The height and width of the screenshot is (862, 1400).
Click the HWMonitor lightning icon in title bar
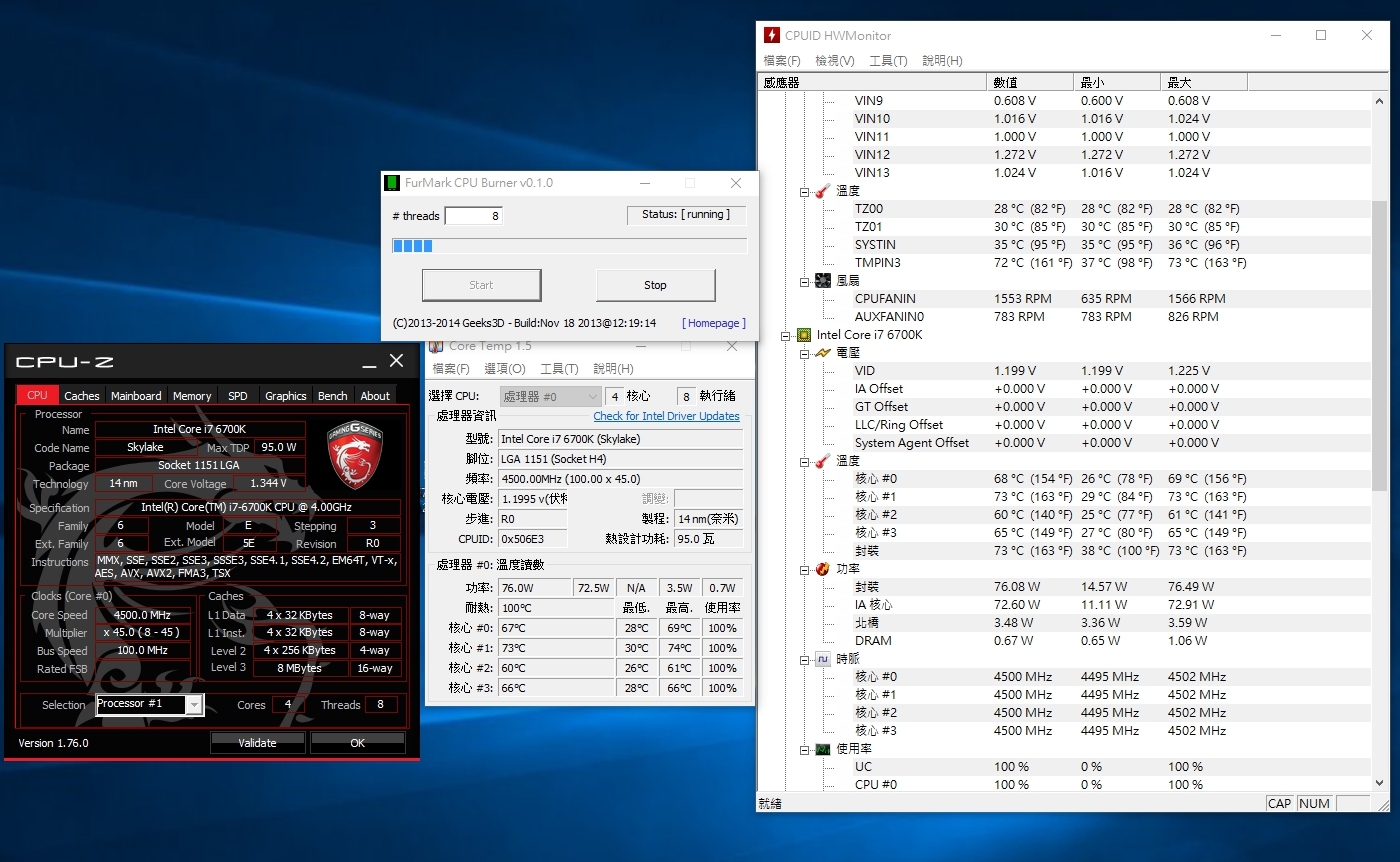point(771,35)
